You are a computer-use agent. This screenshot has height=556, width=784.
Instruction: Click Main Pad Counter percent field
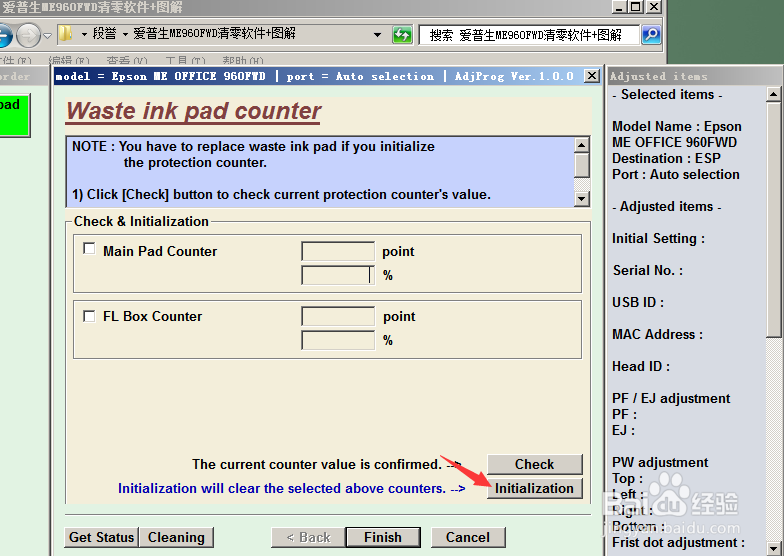coord(338,275)
